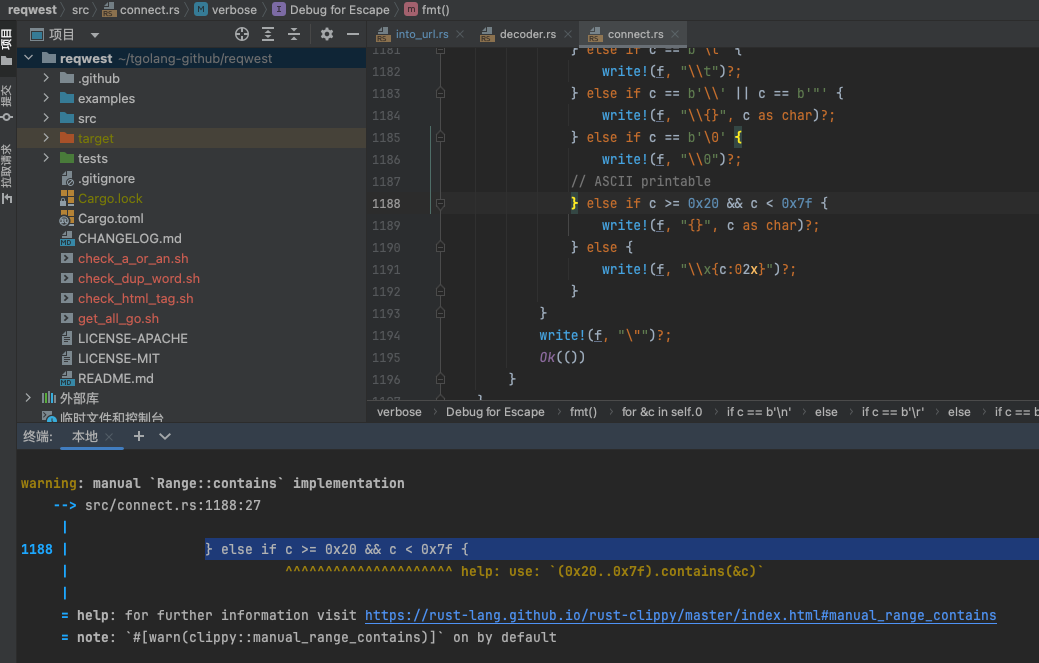Toggle fold marker at line 1183
1039x663 pixels.
pos(440,94)
